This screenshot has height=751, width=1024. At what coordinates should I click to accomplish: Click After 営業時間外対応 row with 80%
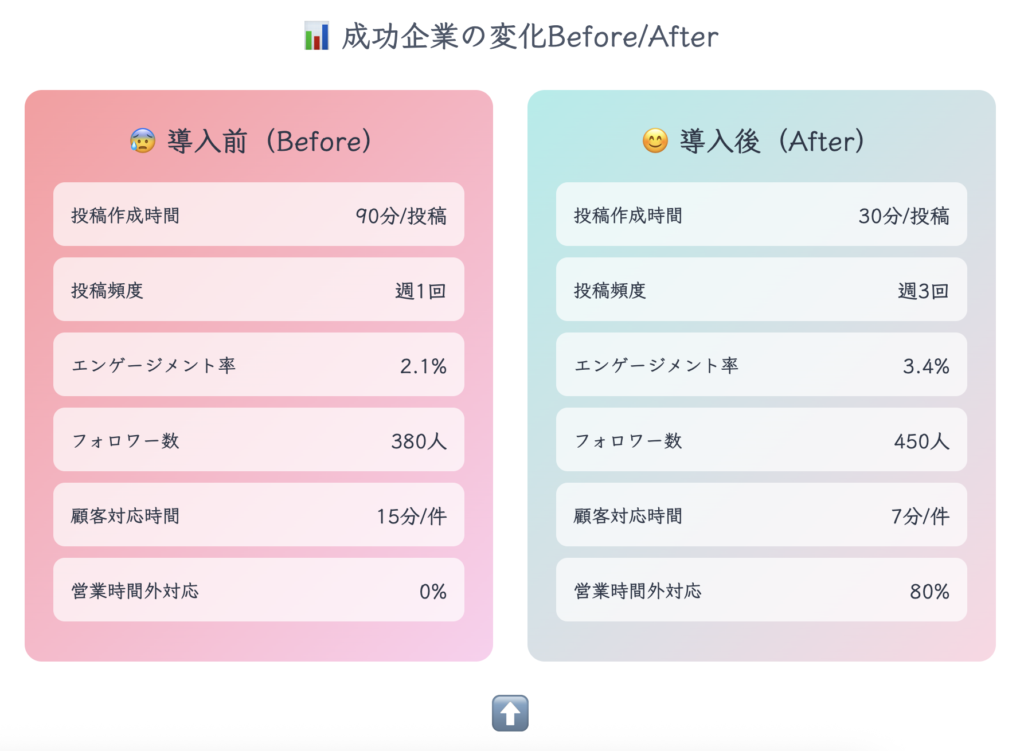point(761,591)
